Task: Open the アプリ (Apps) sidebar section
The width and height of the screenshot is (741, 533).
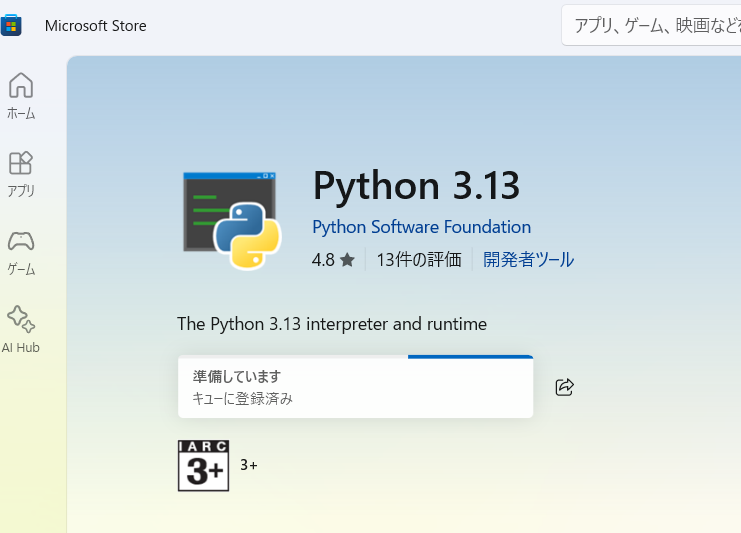Action: click(21, 174)
